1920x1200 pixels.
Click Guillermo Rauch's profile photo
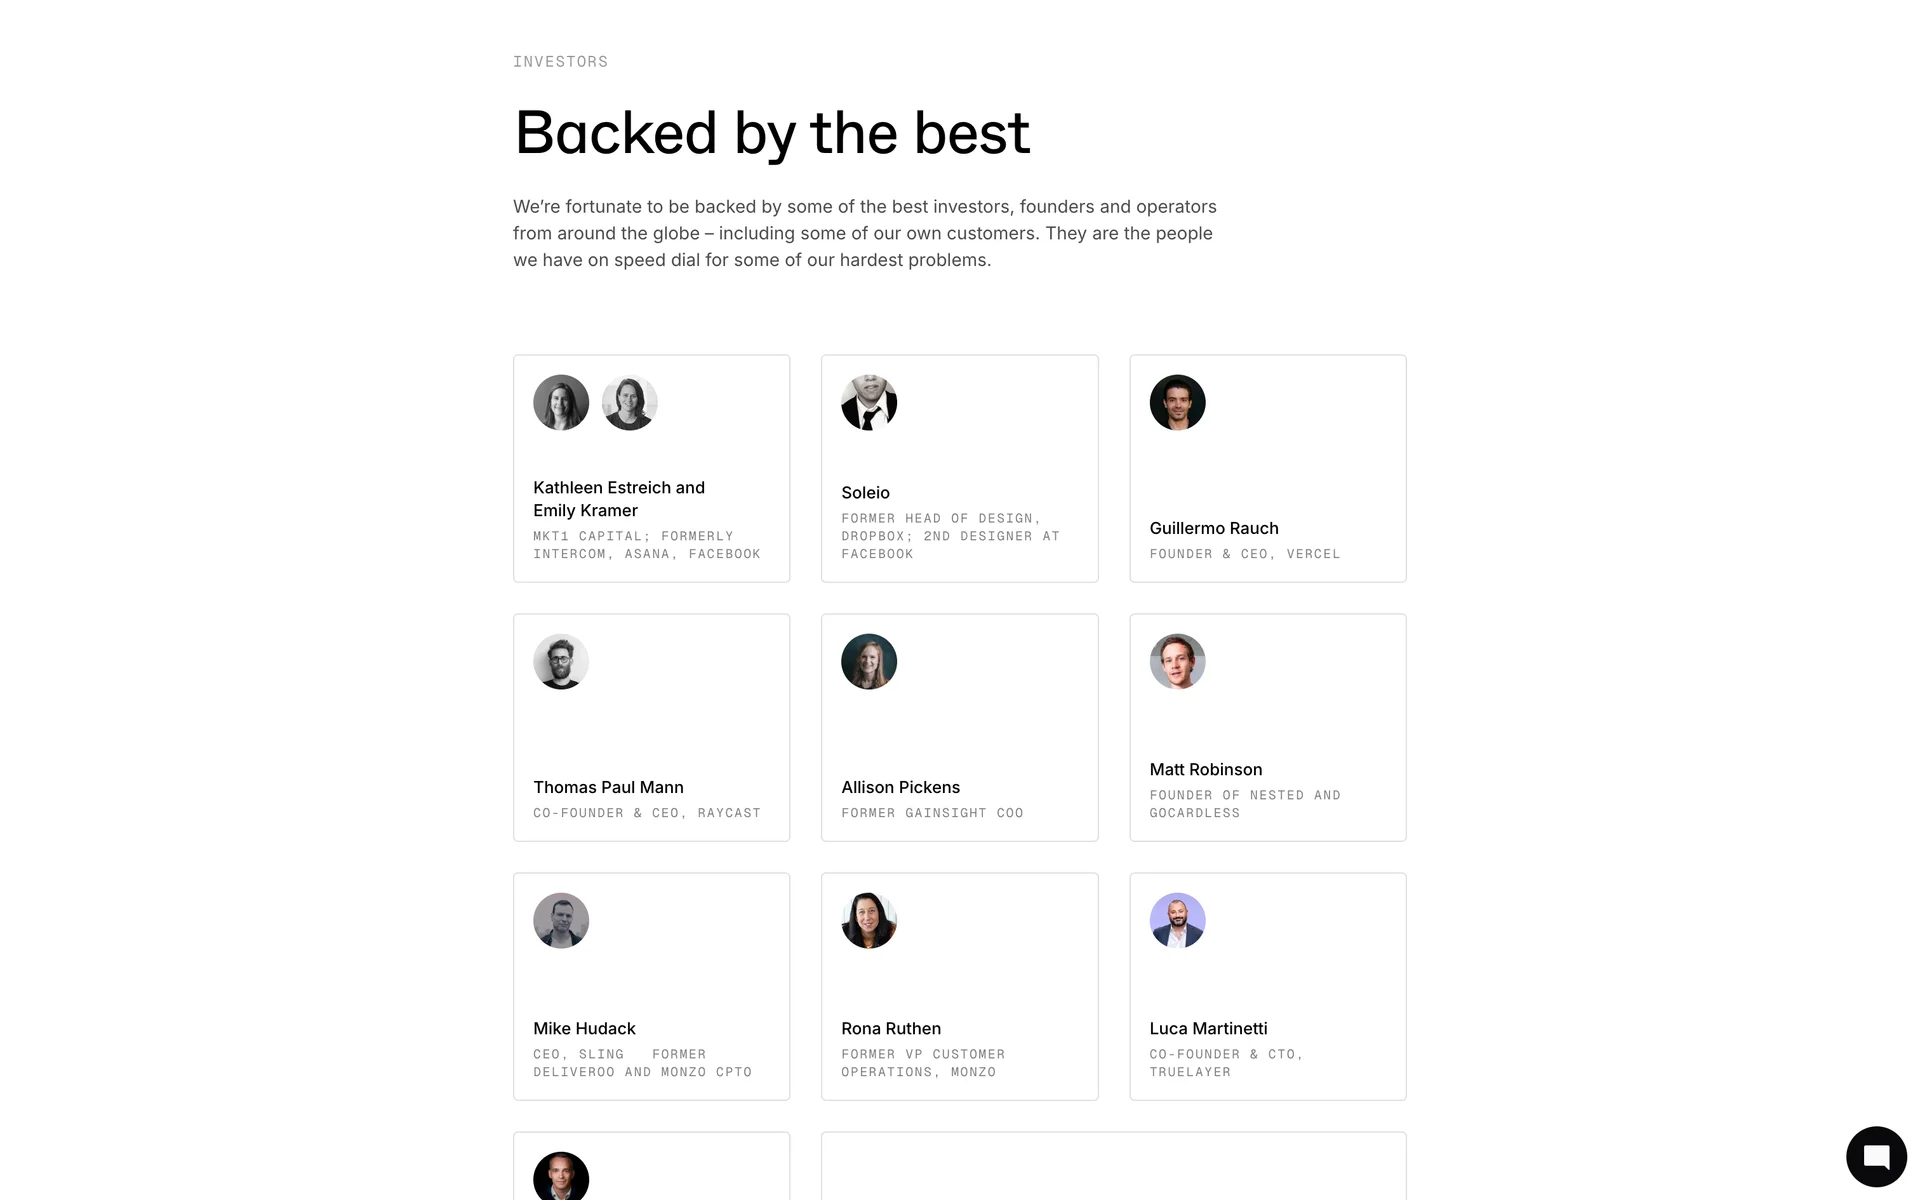coord(1177,403)
